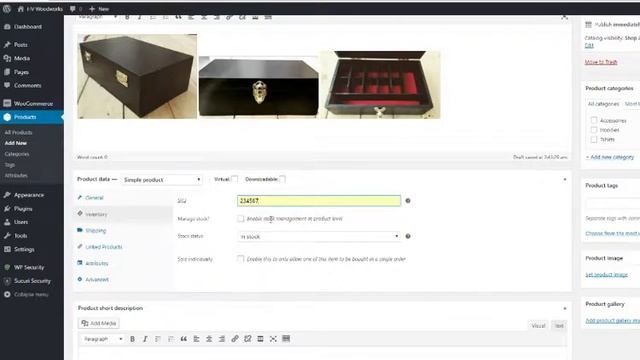Image resolution: width=640 pixels, height=360 pixels.
Task: Click the site home icon in admin bar
Action: coord(20,9)
